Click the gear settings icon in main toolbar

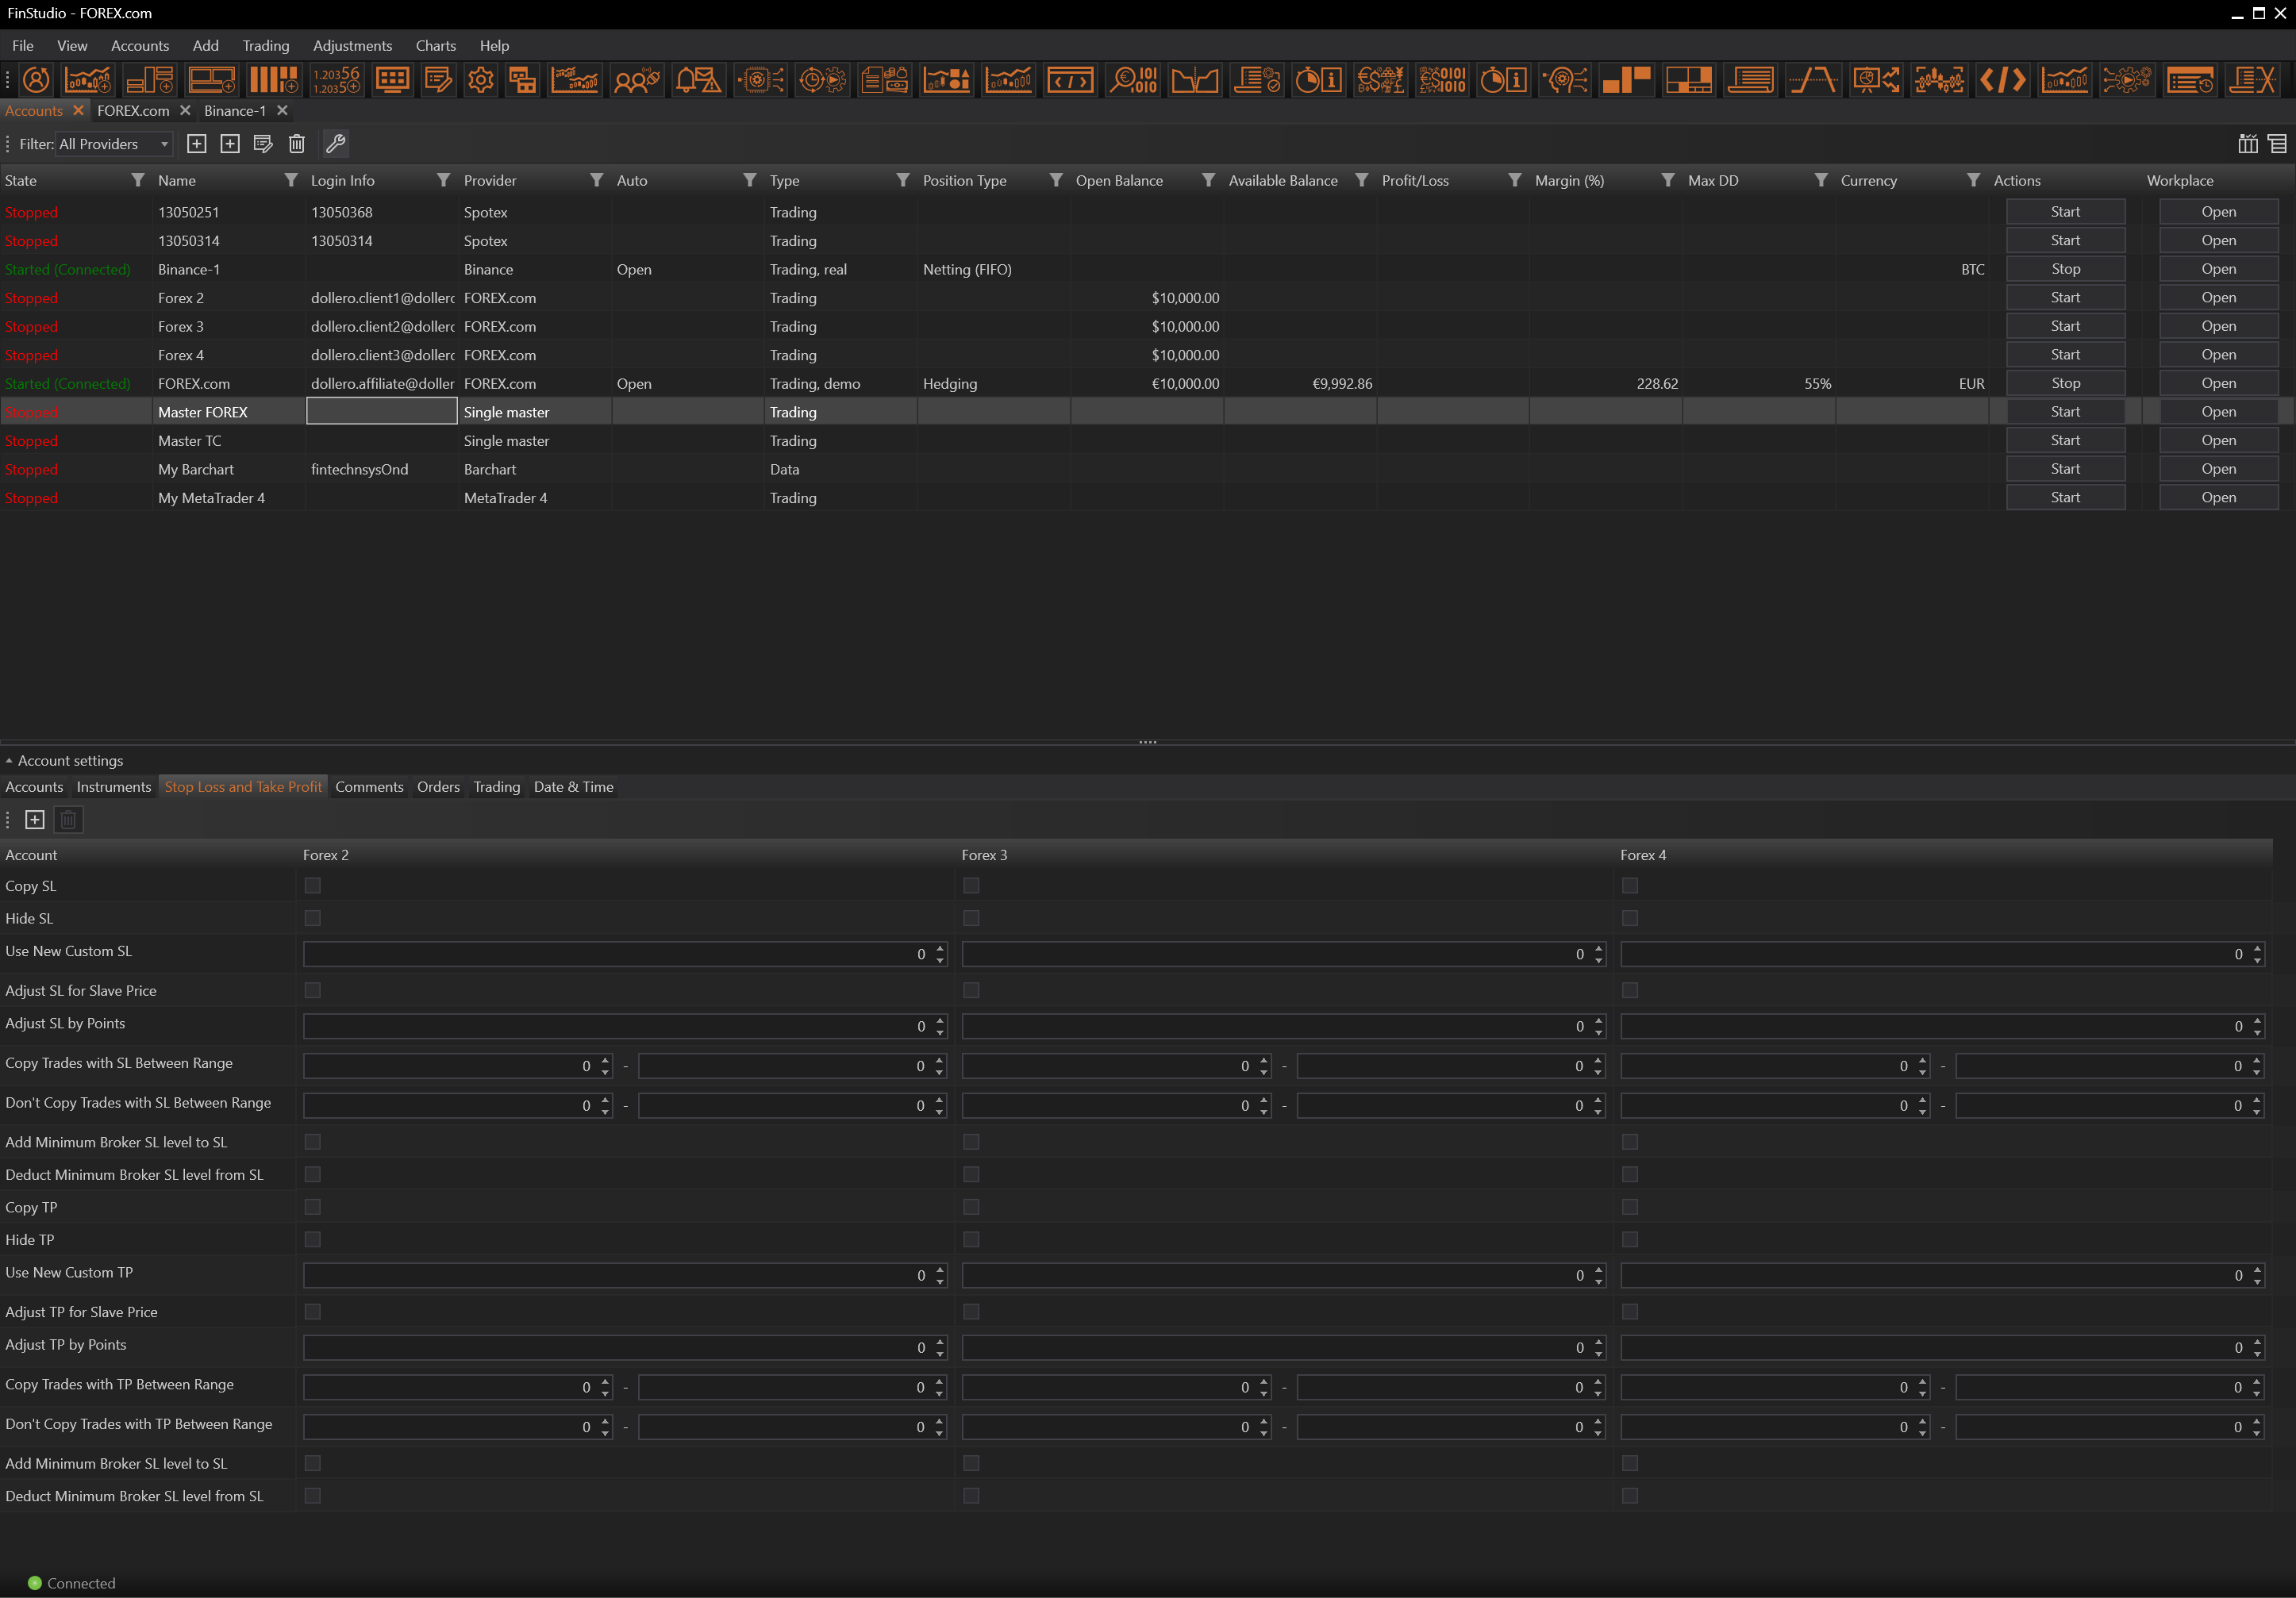(x=481, y=80)
